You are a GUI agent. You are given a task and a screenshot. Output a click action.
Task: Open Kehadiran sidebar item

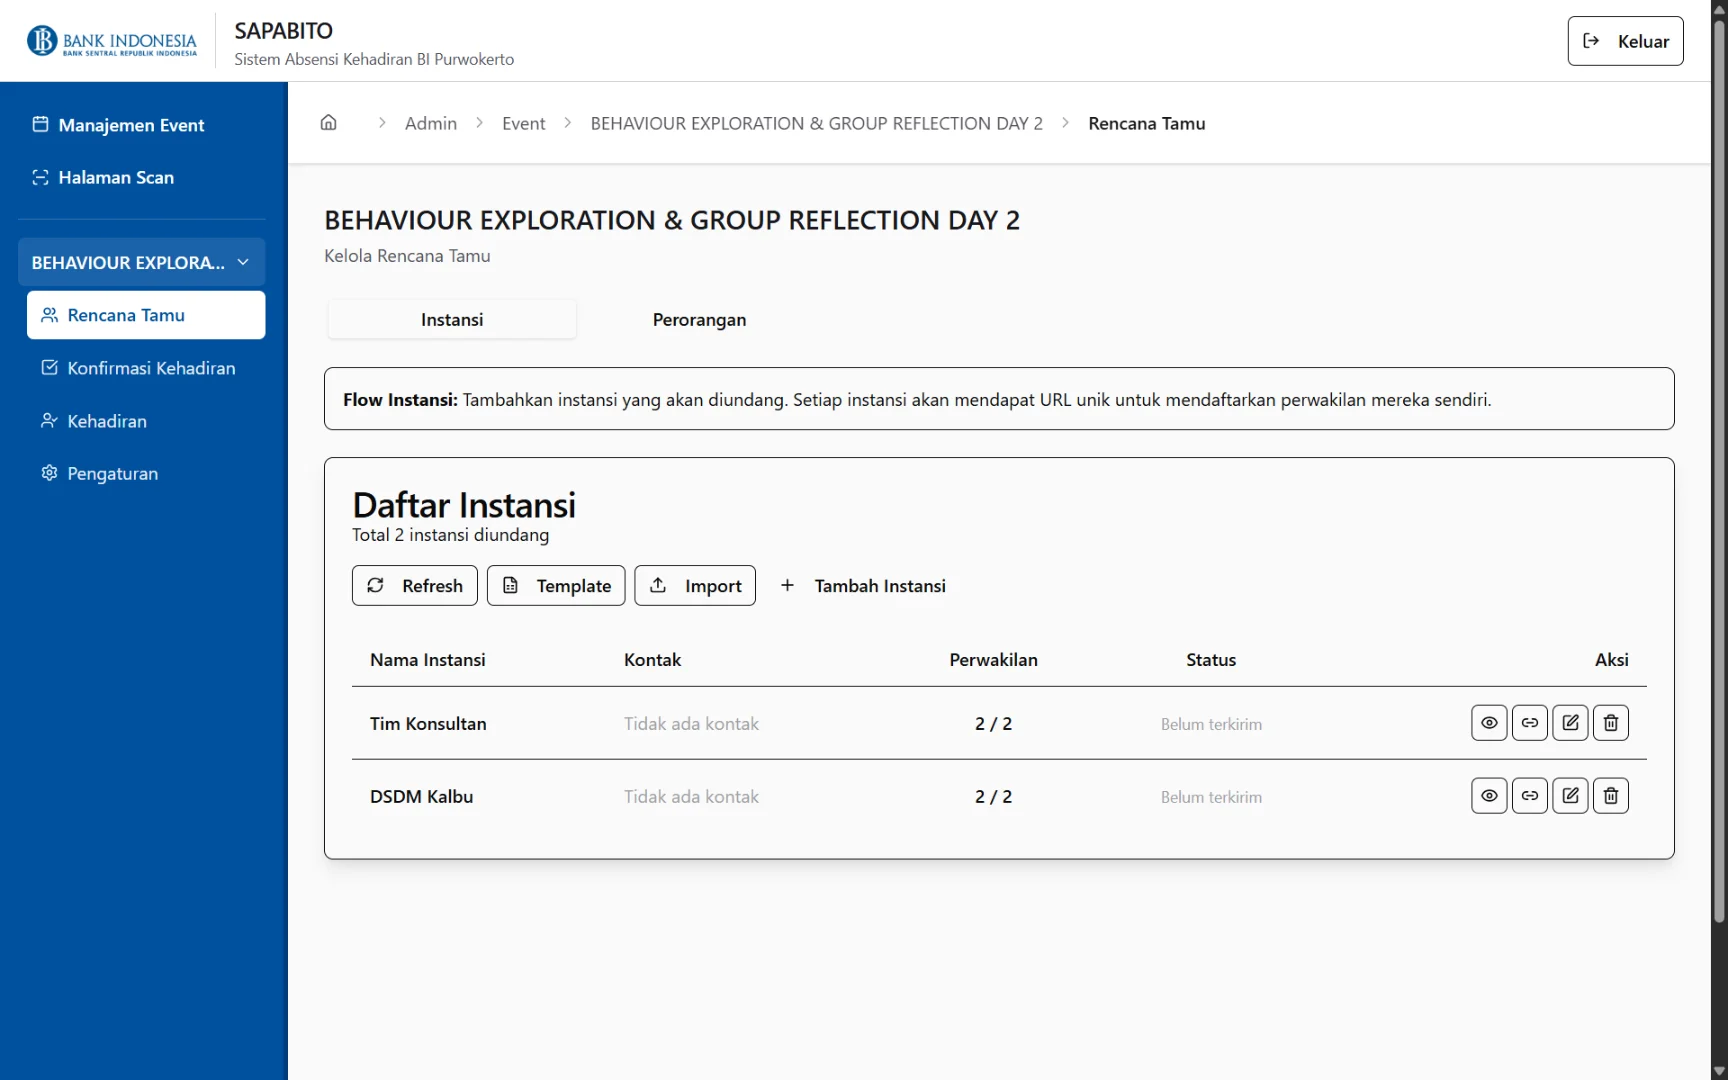(146, 421)
